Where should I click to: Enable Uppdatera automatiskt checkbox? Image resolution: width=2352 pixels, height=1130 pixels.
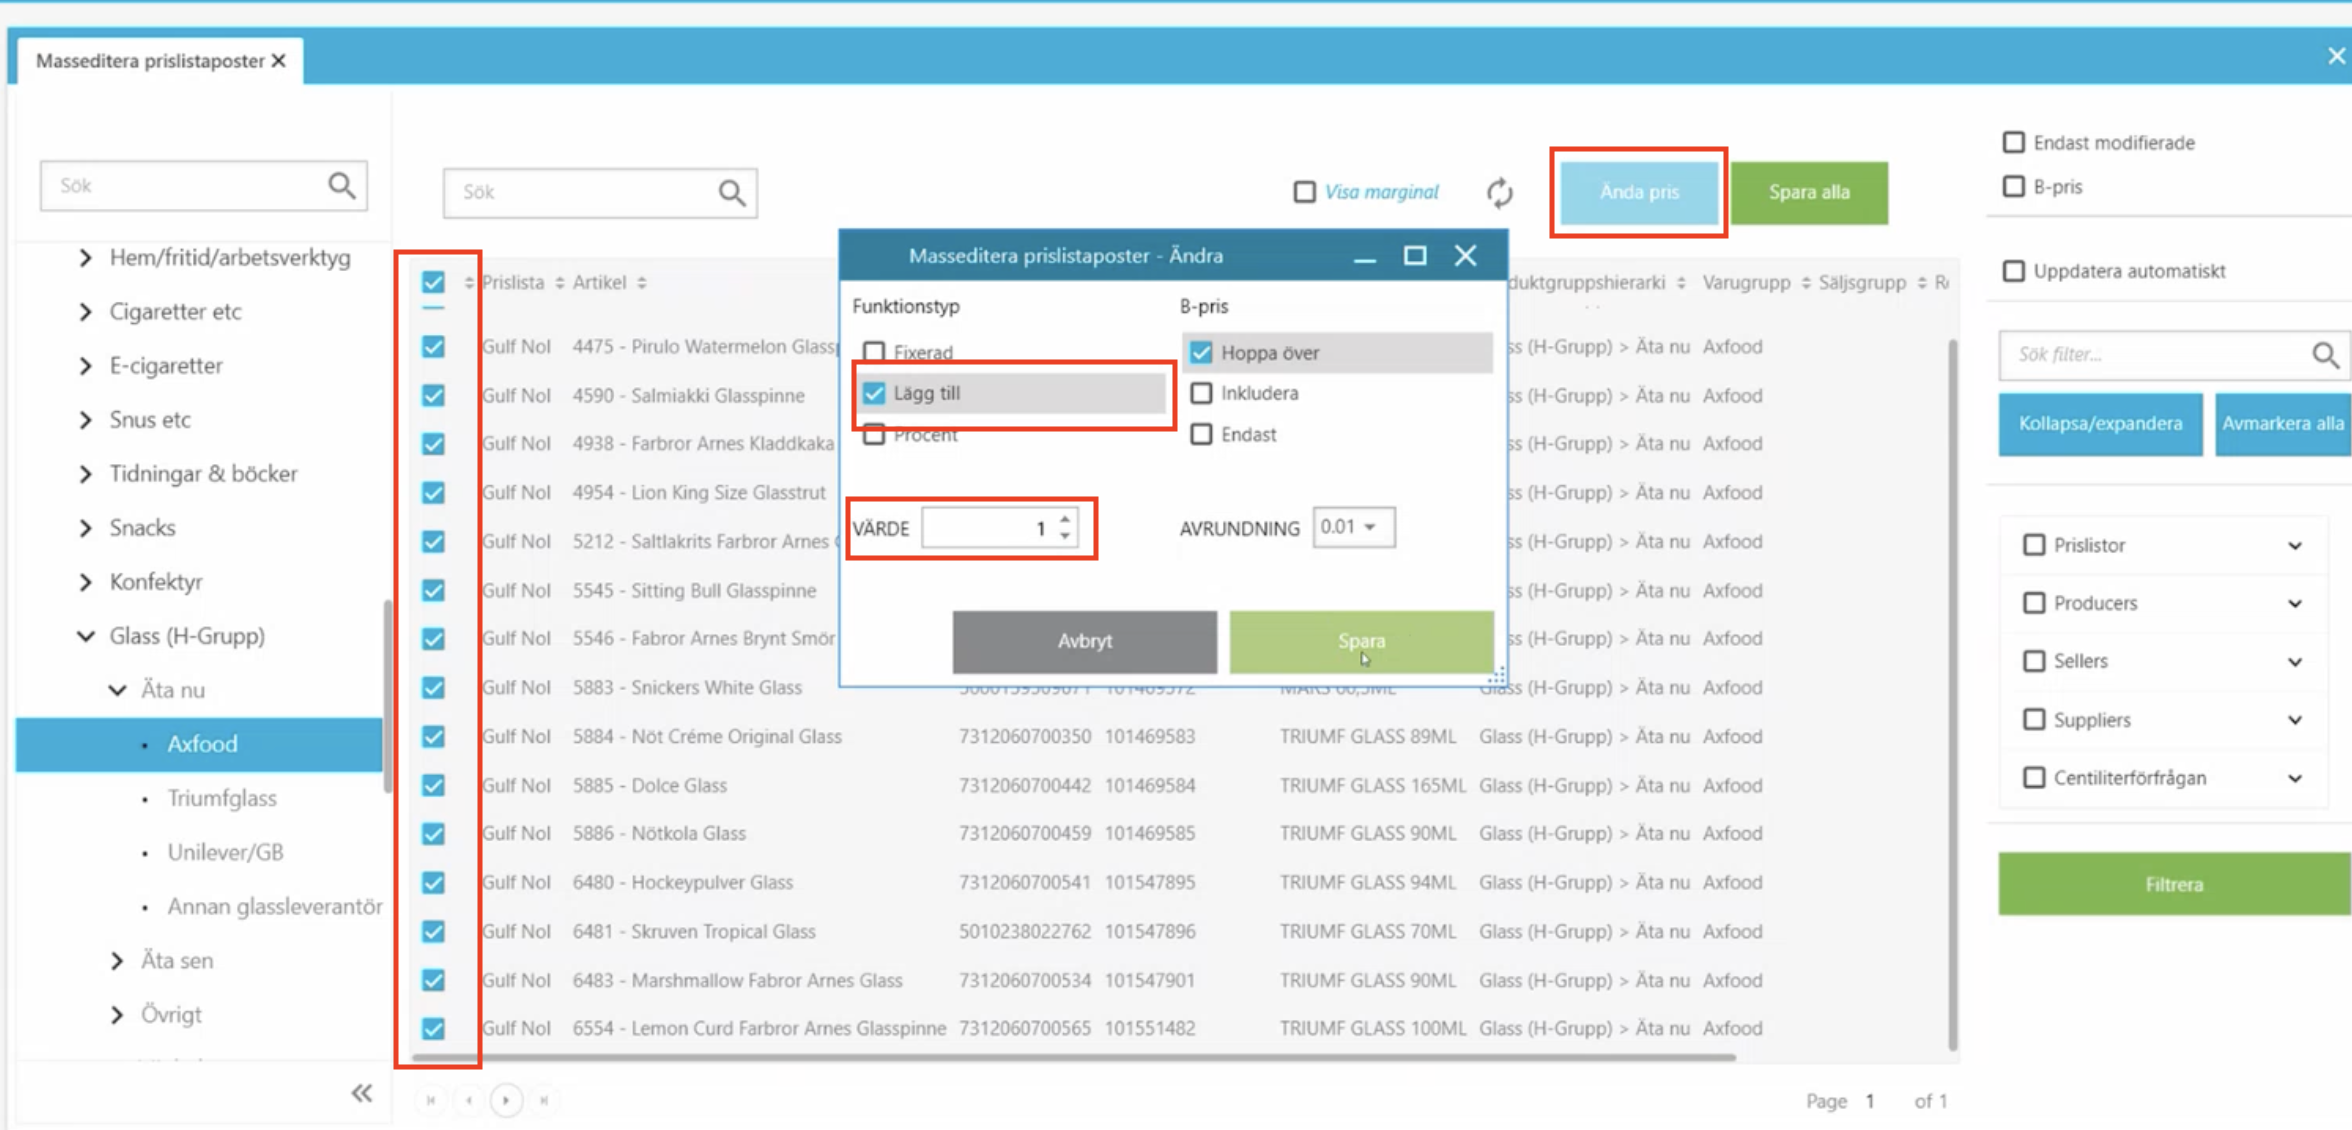tap(2013, 271)
